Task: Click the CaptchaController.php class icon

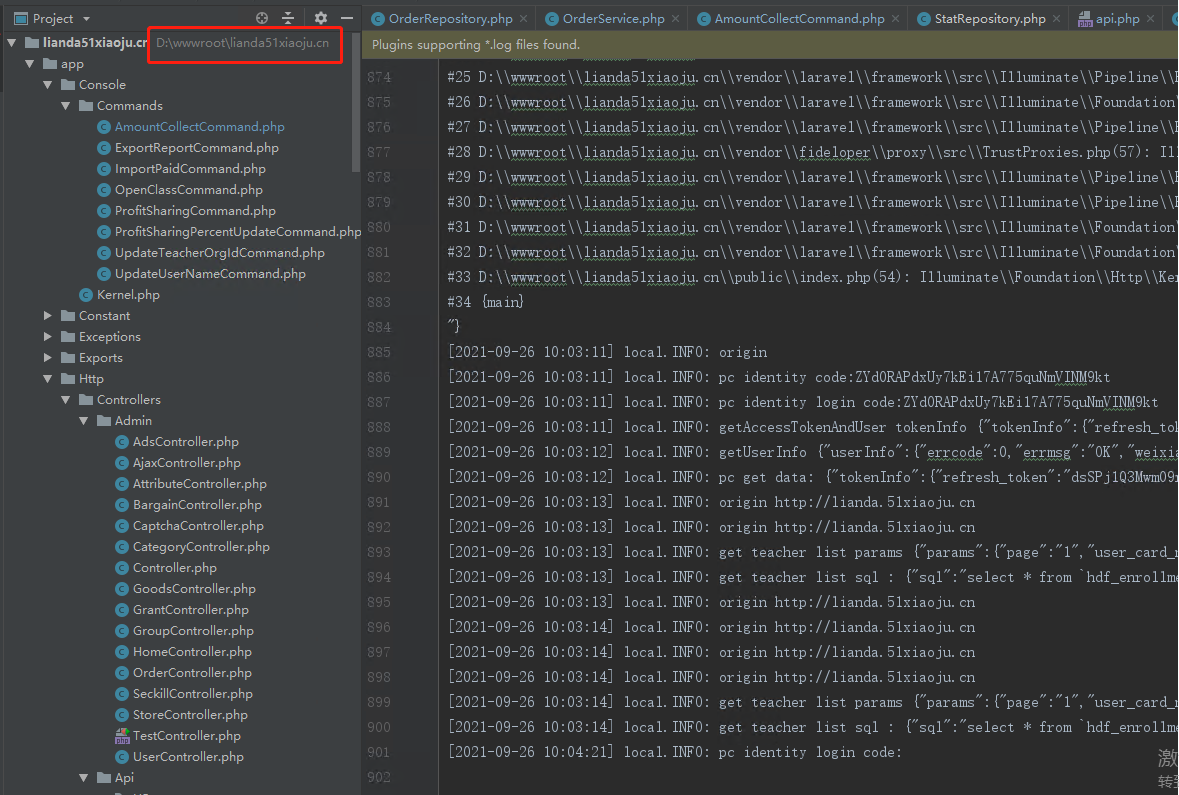Action: (x=122, y=526)
